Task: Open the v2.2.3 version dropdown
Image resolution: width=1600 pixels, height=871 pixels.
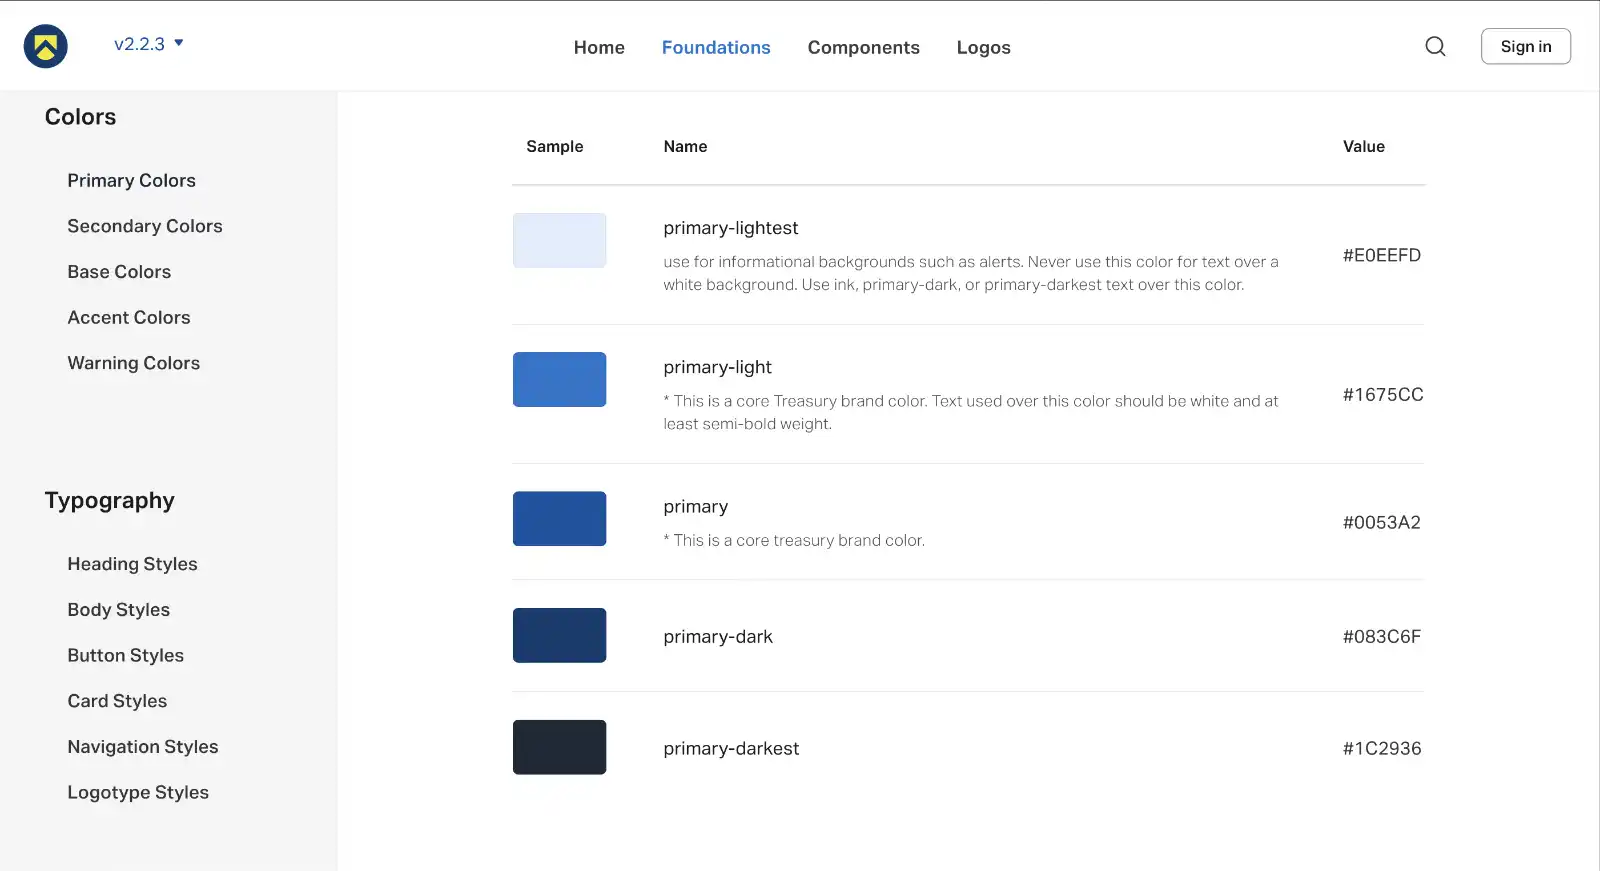Action: click(149, 44)
